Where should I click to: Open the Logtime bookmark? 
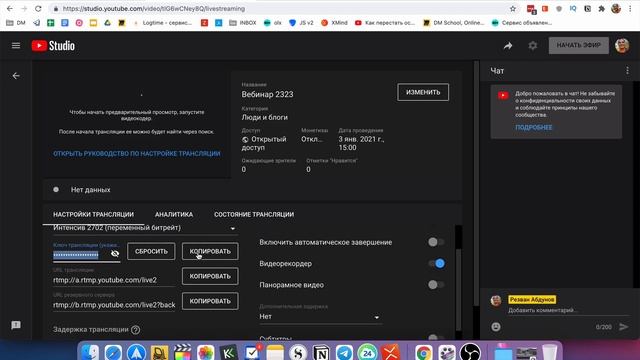point(162,23)
